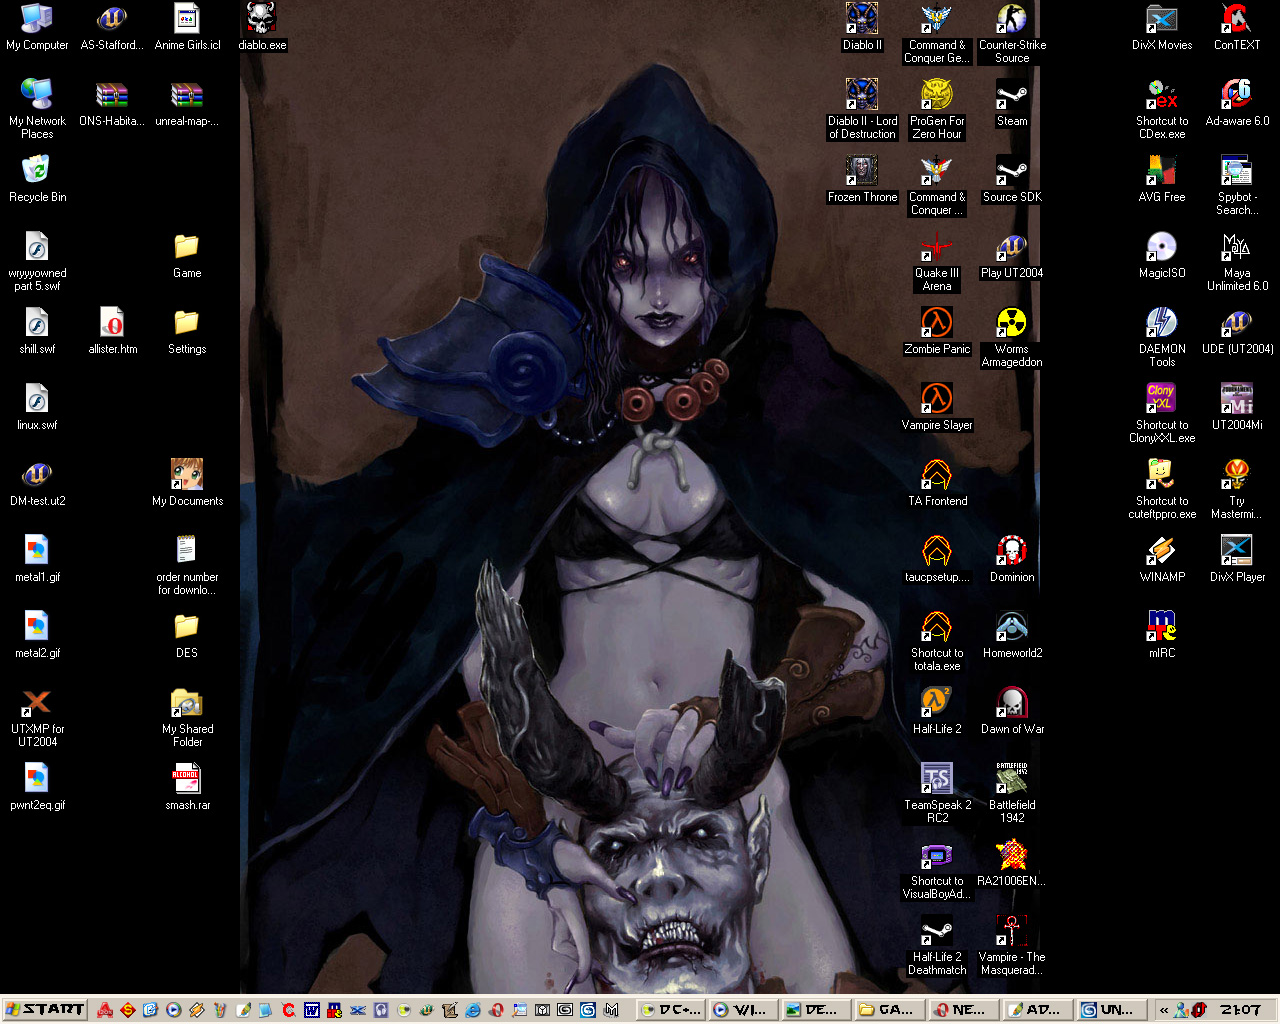The width and height of the screenshot is (1280, 1024).
Task: Launch WINAMP from the desktop
Action: click(x=1162, y=559)
